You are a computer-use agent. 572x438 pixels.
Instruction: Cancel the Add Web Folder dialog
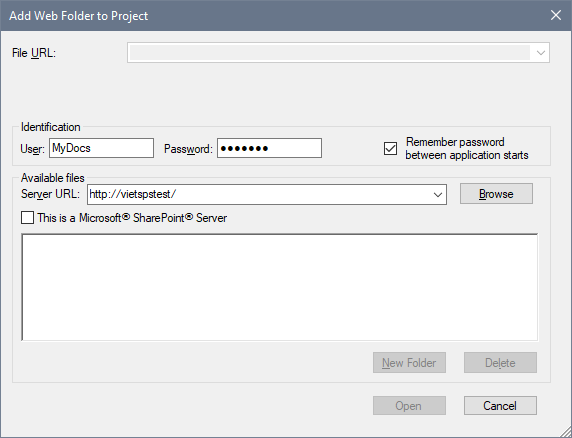click(x=500, y=406)
